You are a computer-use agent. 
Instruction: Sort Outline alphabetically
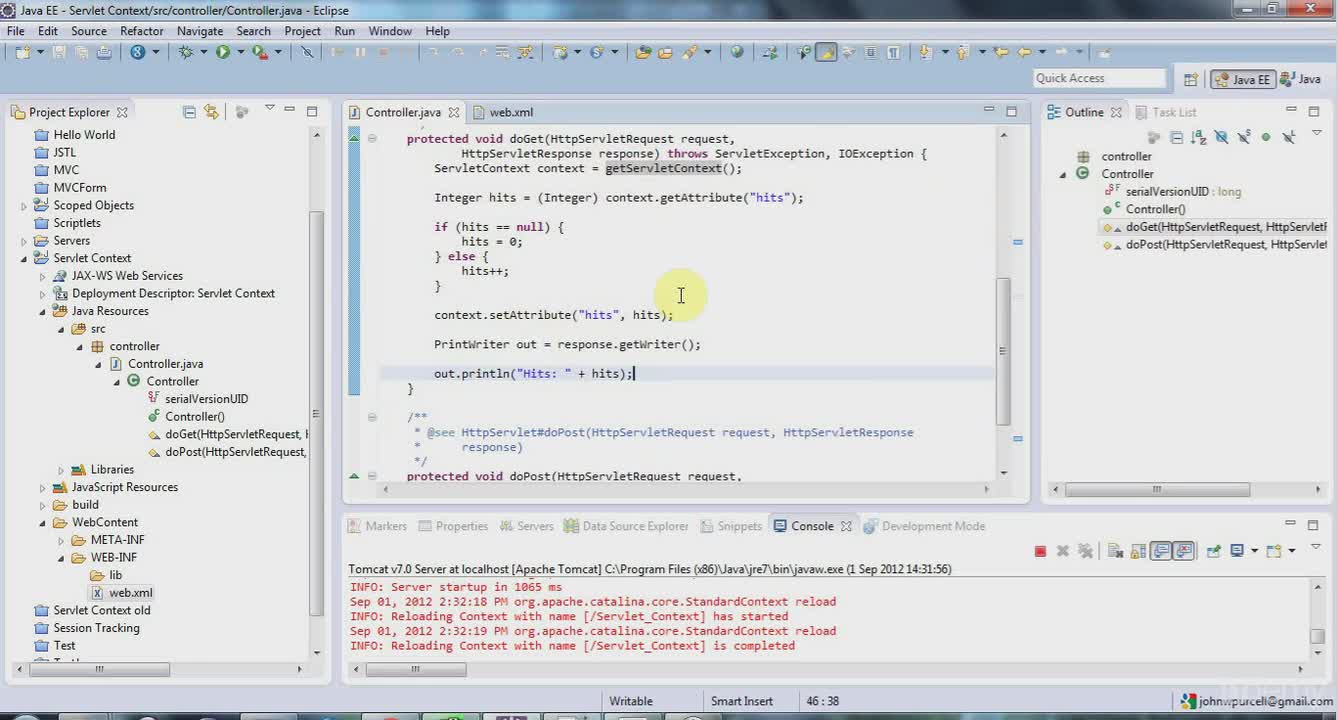pyautogui.click(x=1198, y=137)
